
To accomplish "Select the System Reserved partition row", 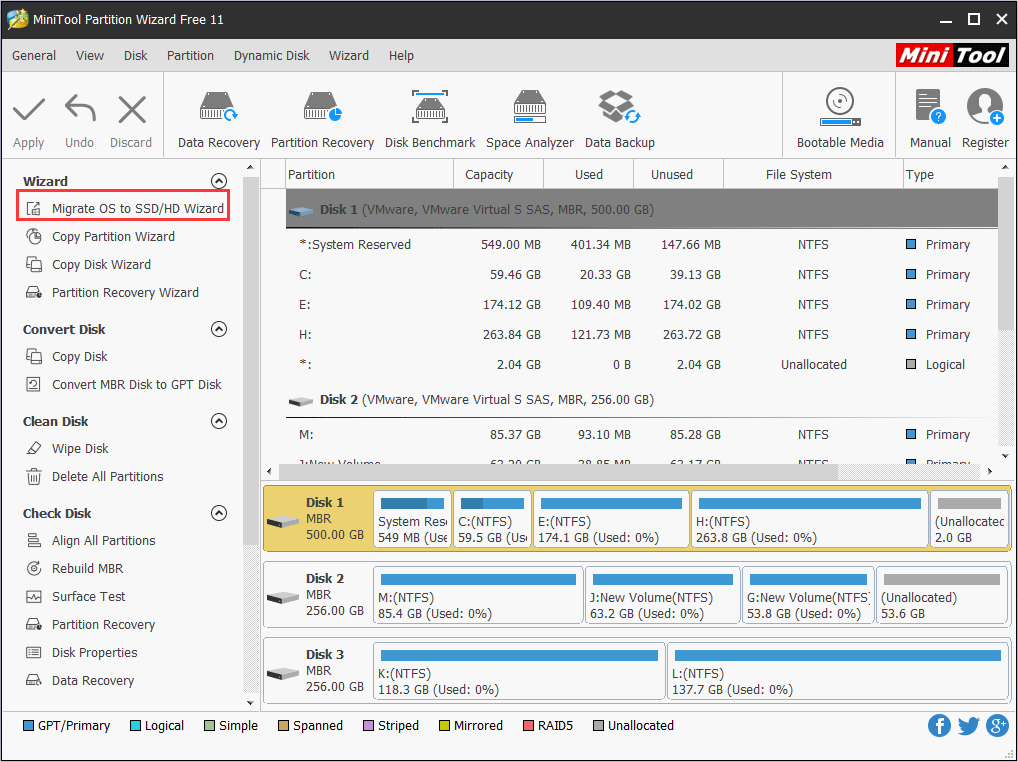I will [641, 245].
